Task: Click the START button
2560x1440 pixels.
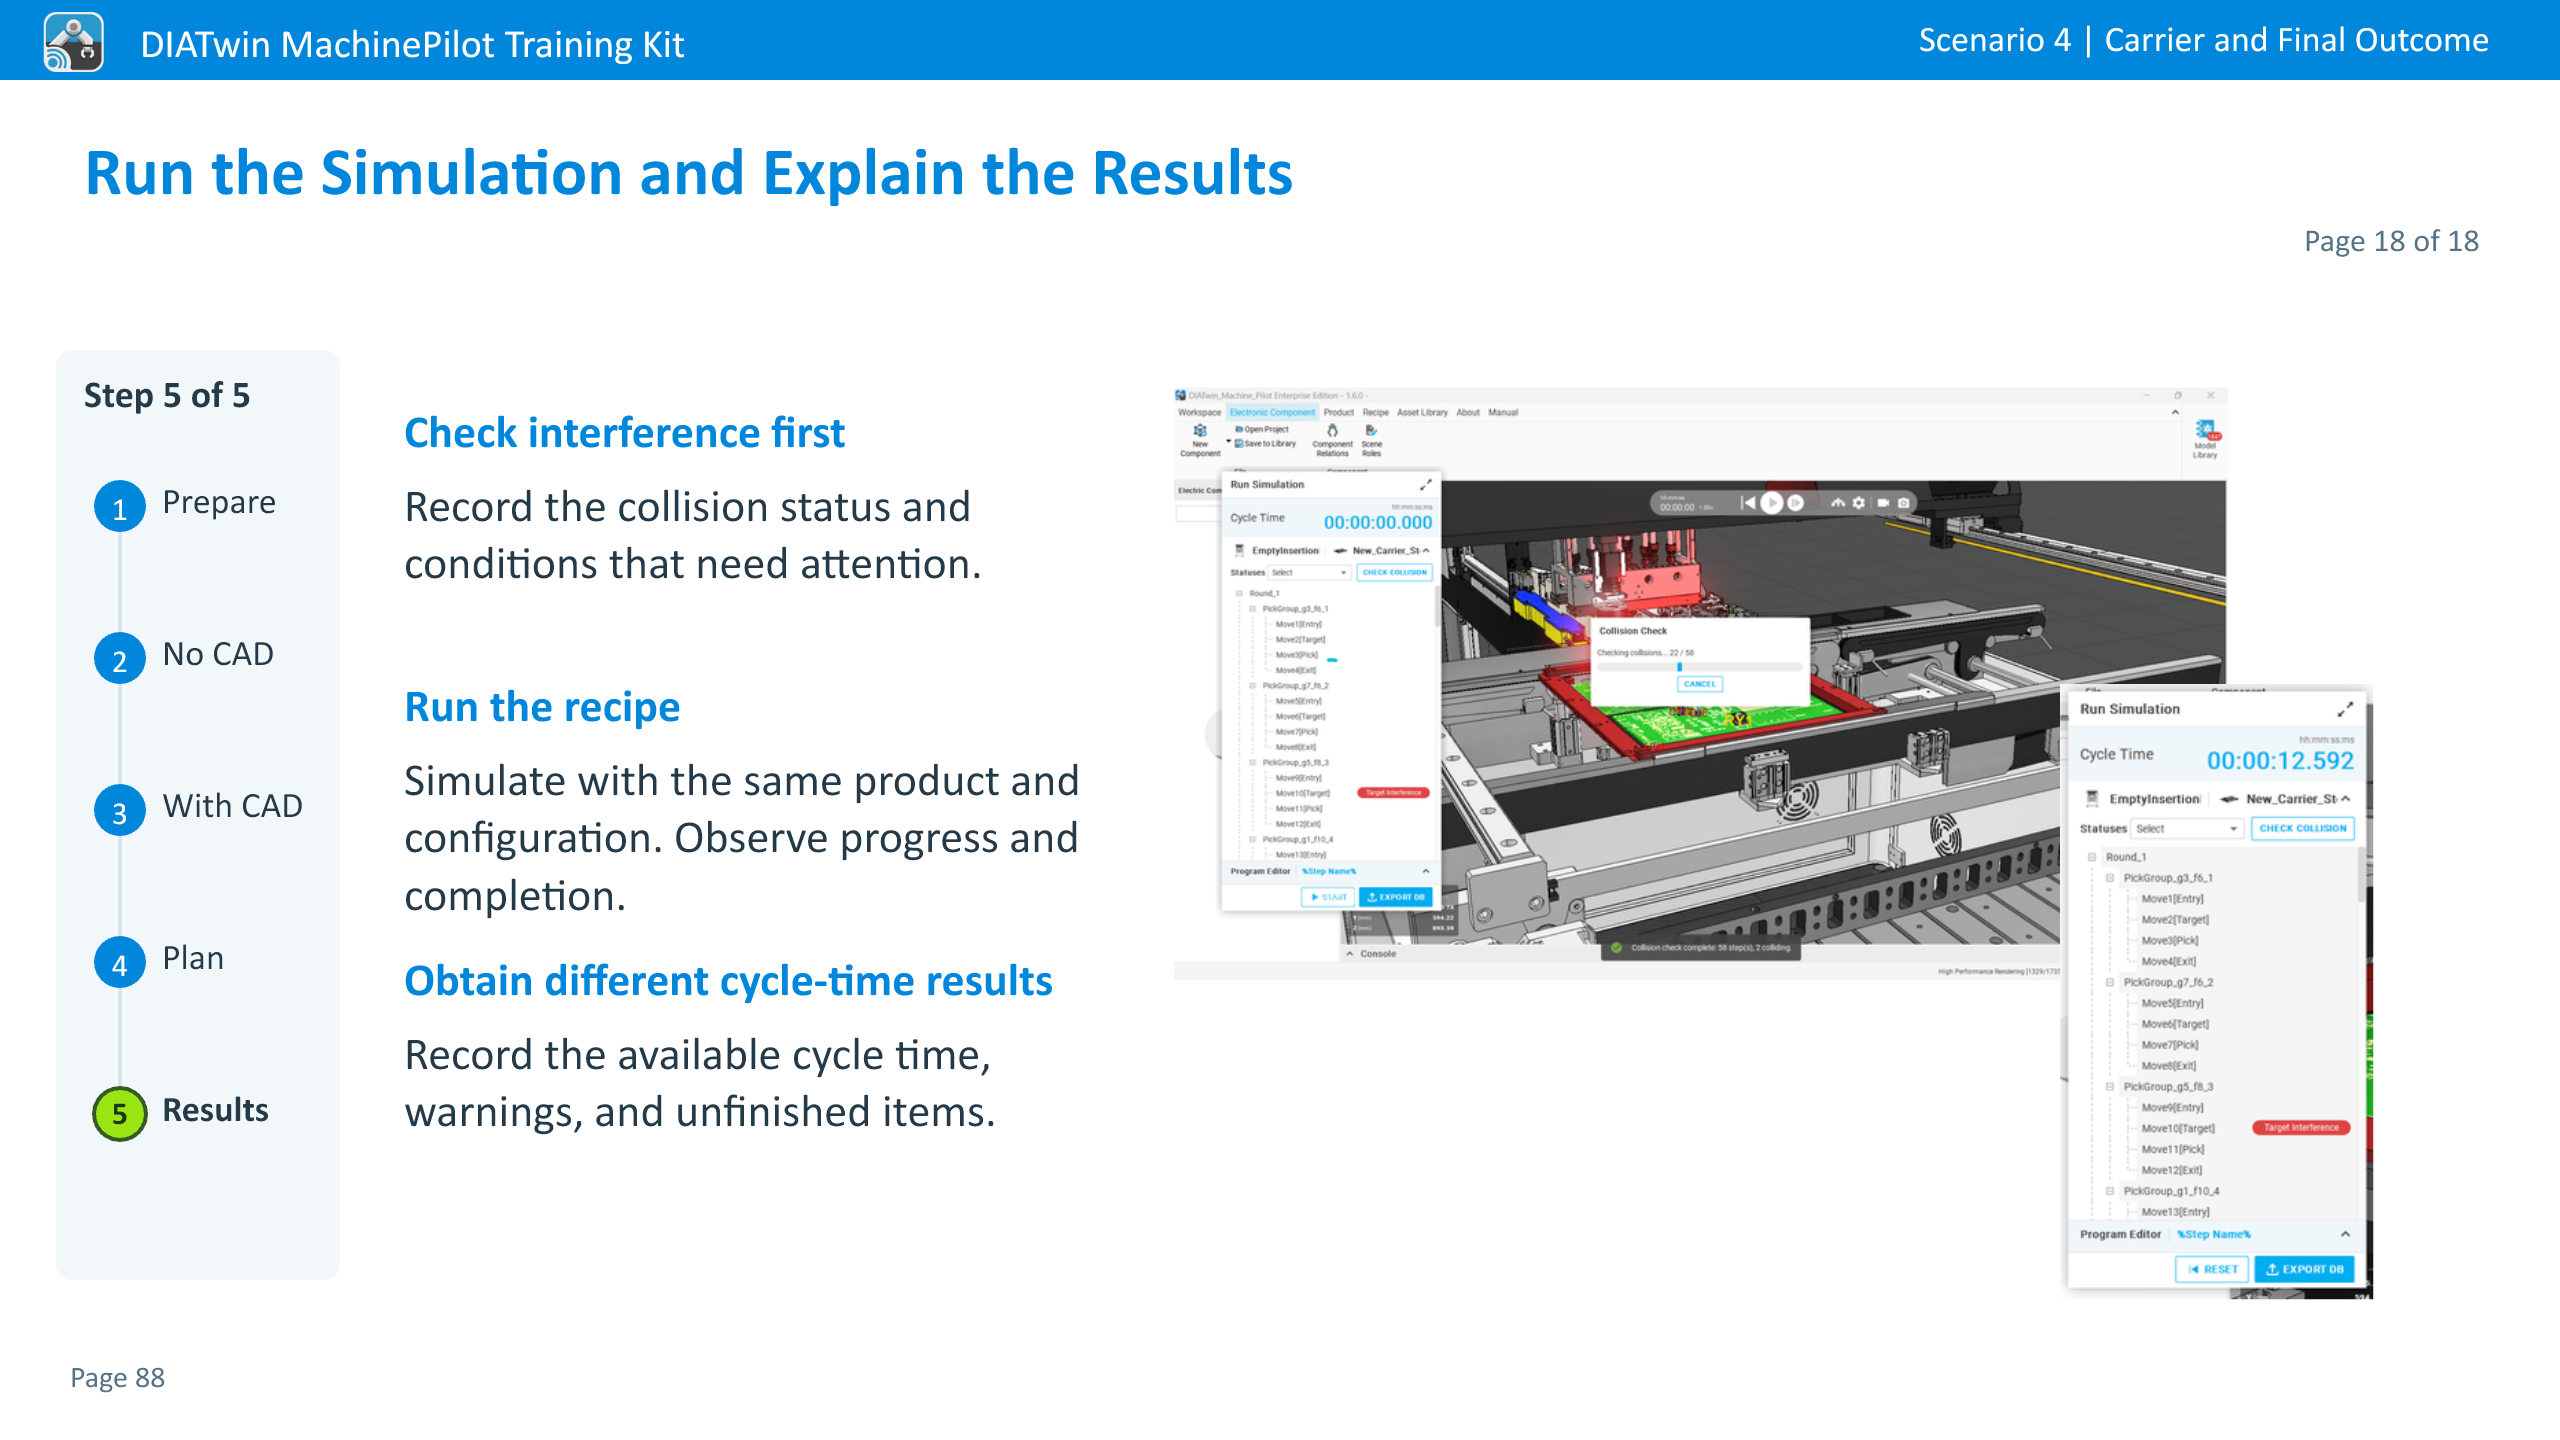Action: coord(1328,897)
